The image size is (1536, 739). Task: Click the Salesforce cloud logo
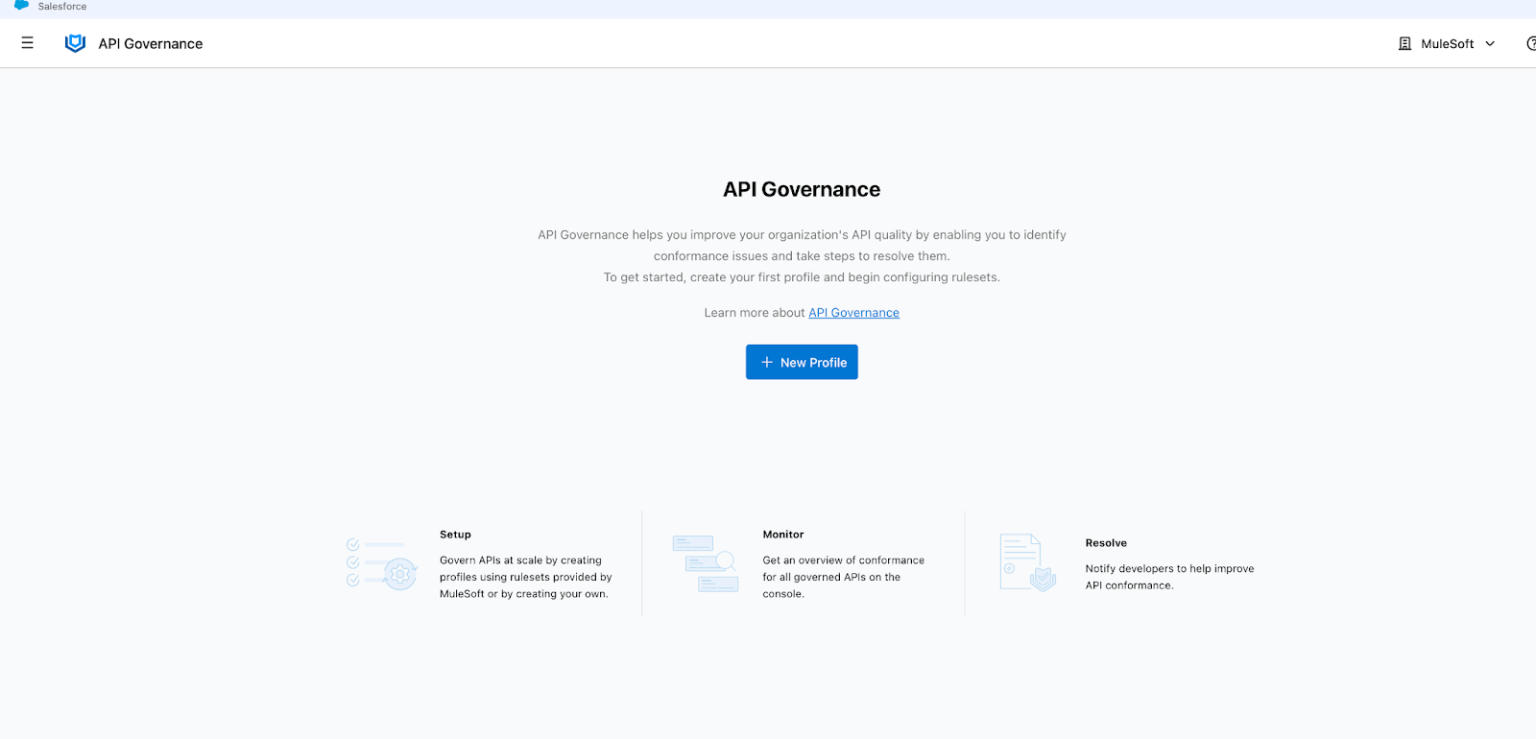(x=22, y=5)
